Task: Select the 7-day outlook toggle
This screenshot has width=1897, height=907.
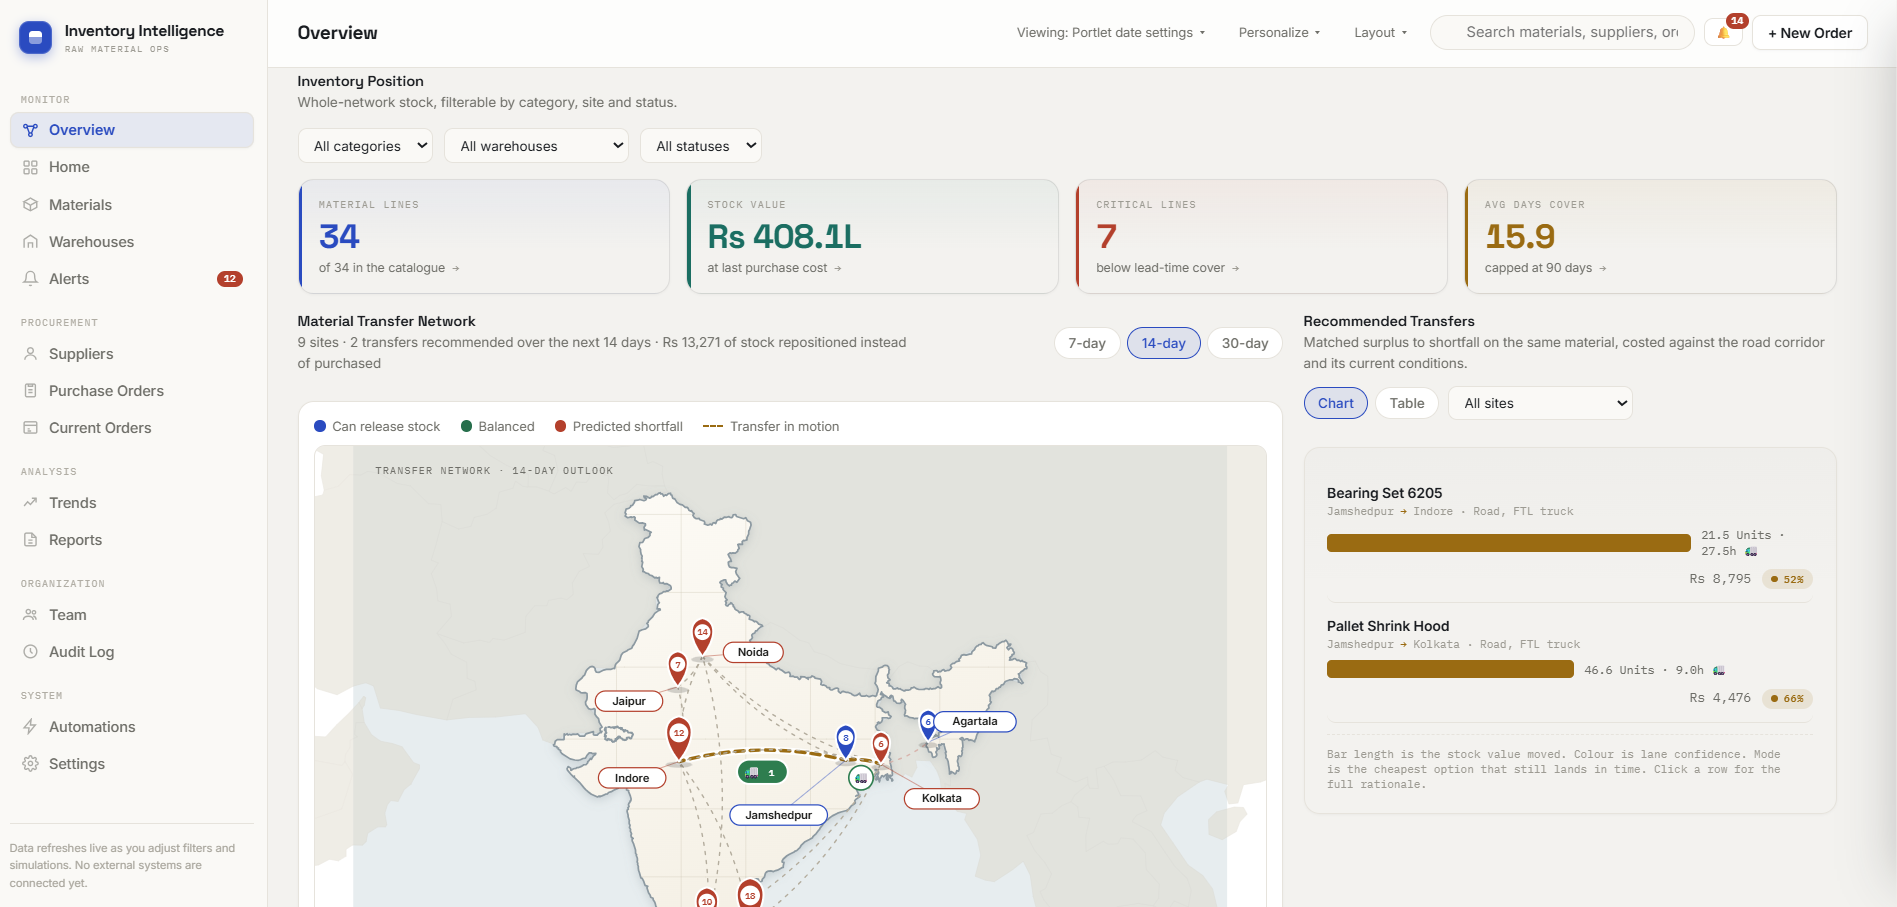Action: coord(1087,343)
